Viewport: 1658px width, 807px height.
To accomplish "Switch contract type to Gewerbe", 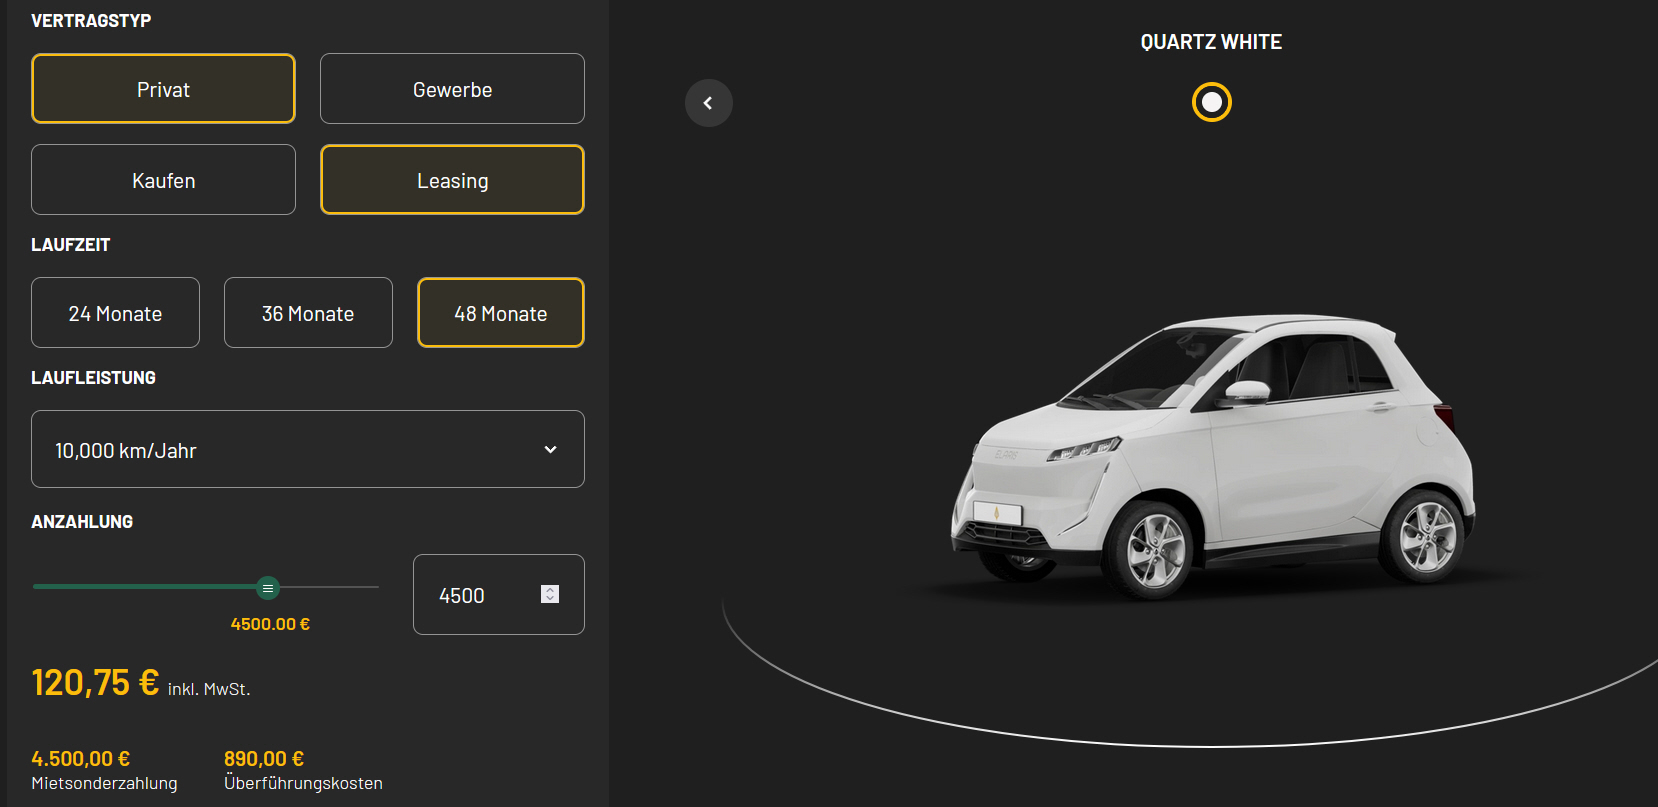I will click(x=452, y=89).
